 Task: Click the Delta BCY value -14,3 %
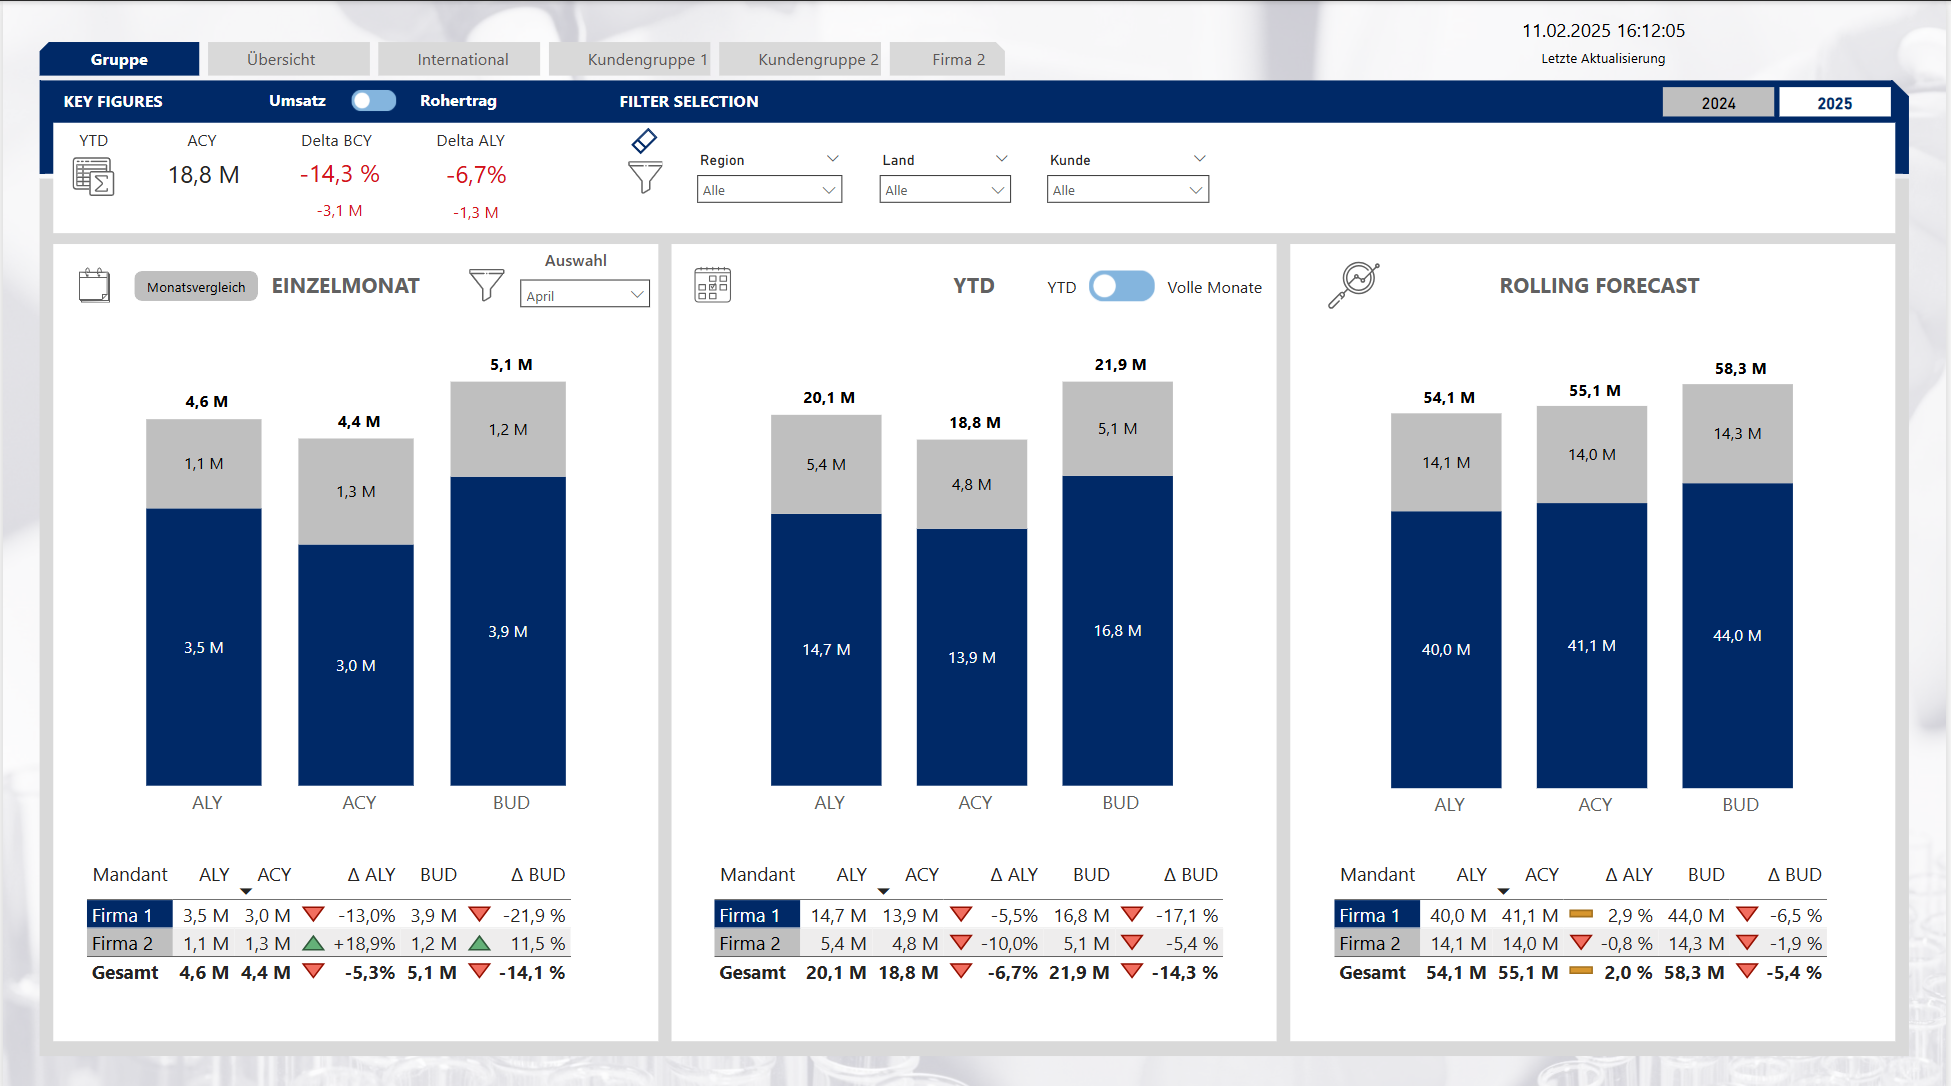(x=340, y=174)
